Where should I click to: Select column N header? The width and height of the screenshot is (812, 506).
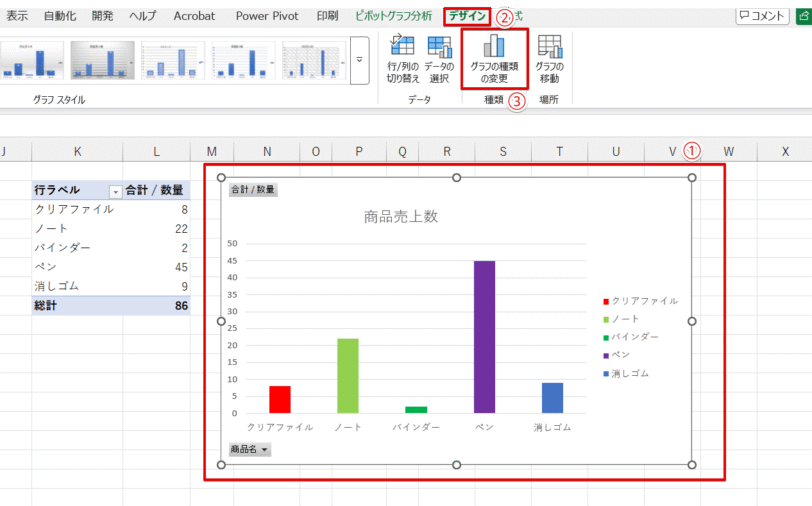(267, 151)
